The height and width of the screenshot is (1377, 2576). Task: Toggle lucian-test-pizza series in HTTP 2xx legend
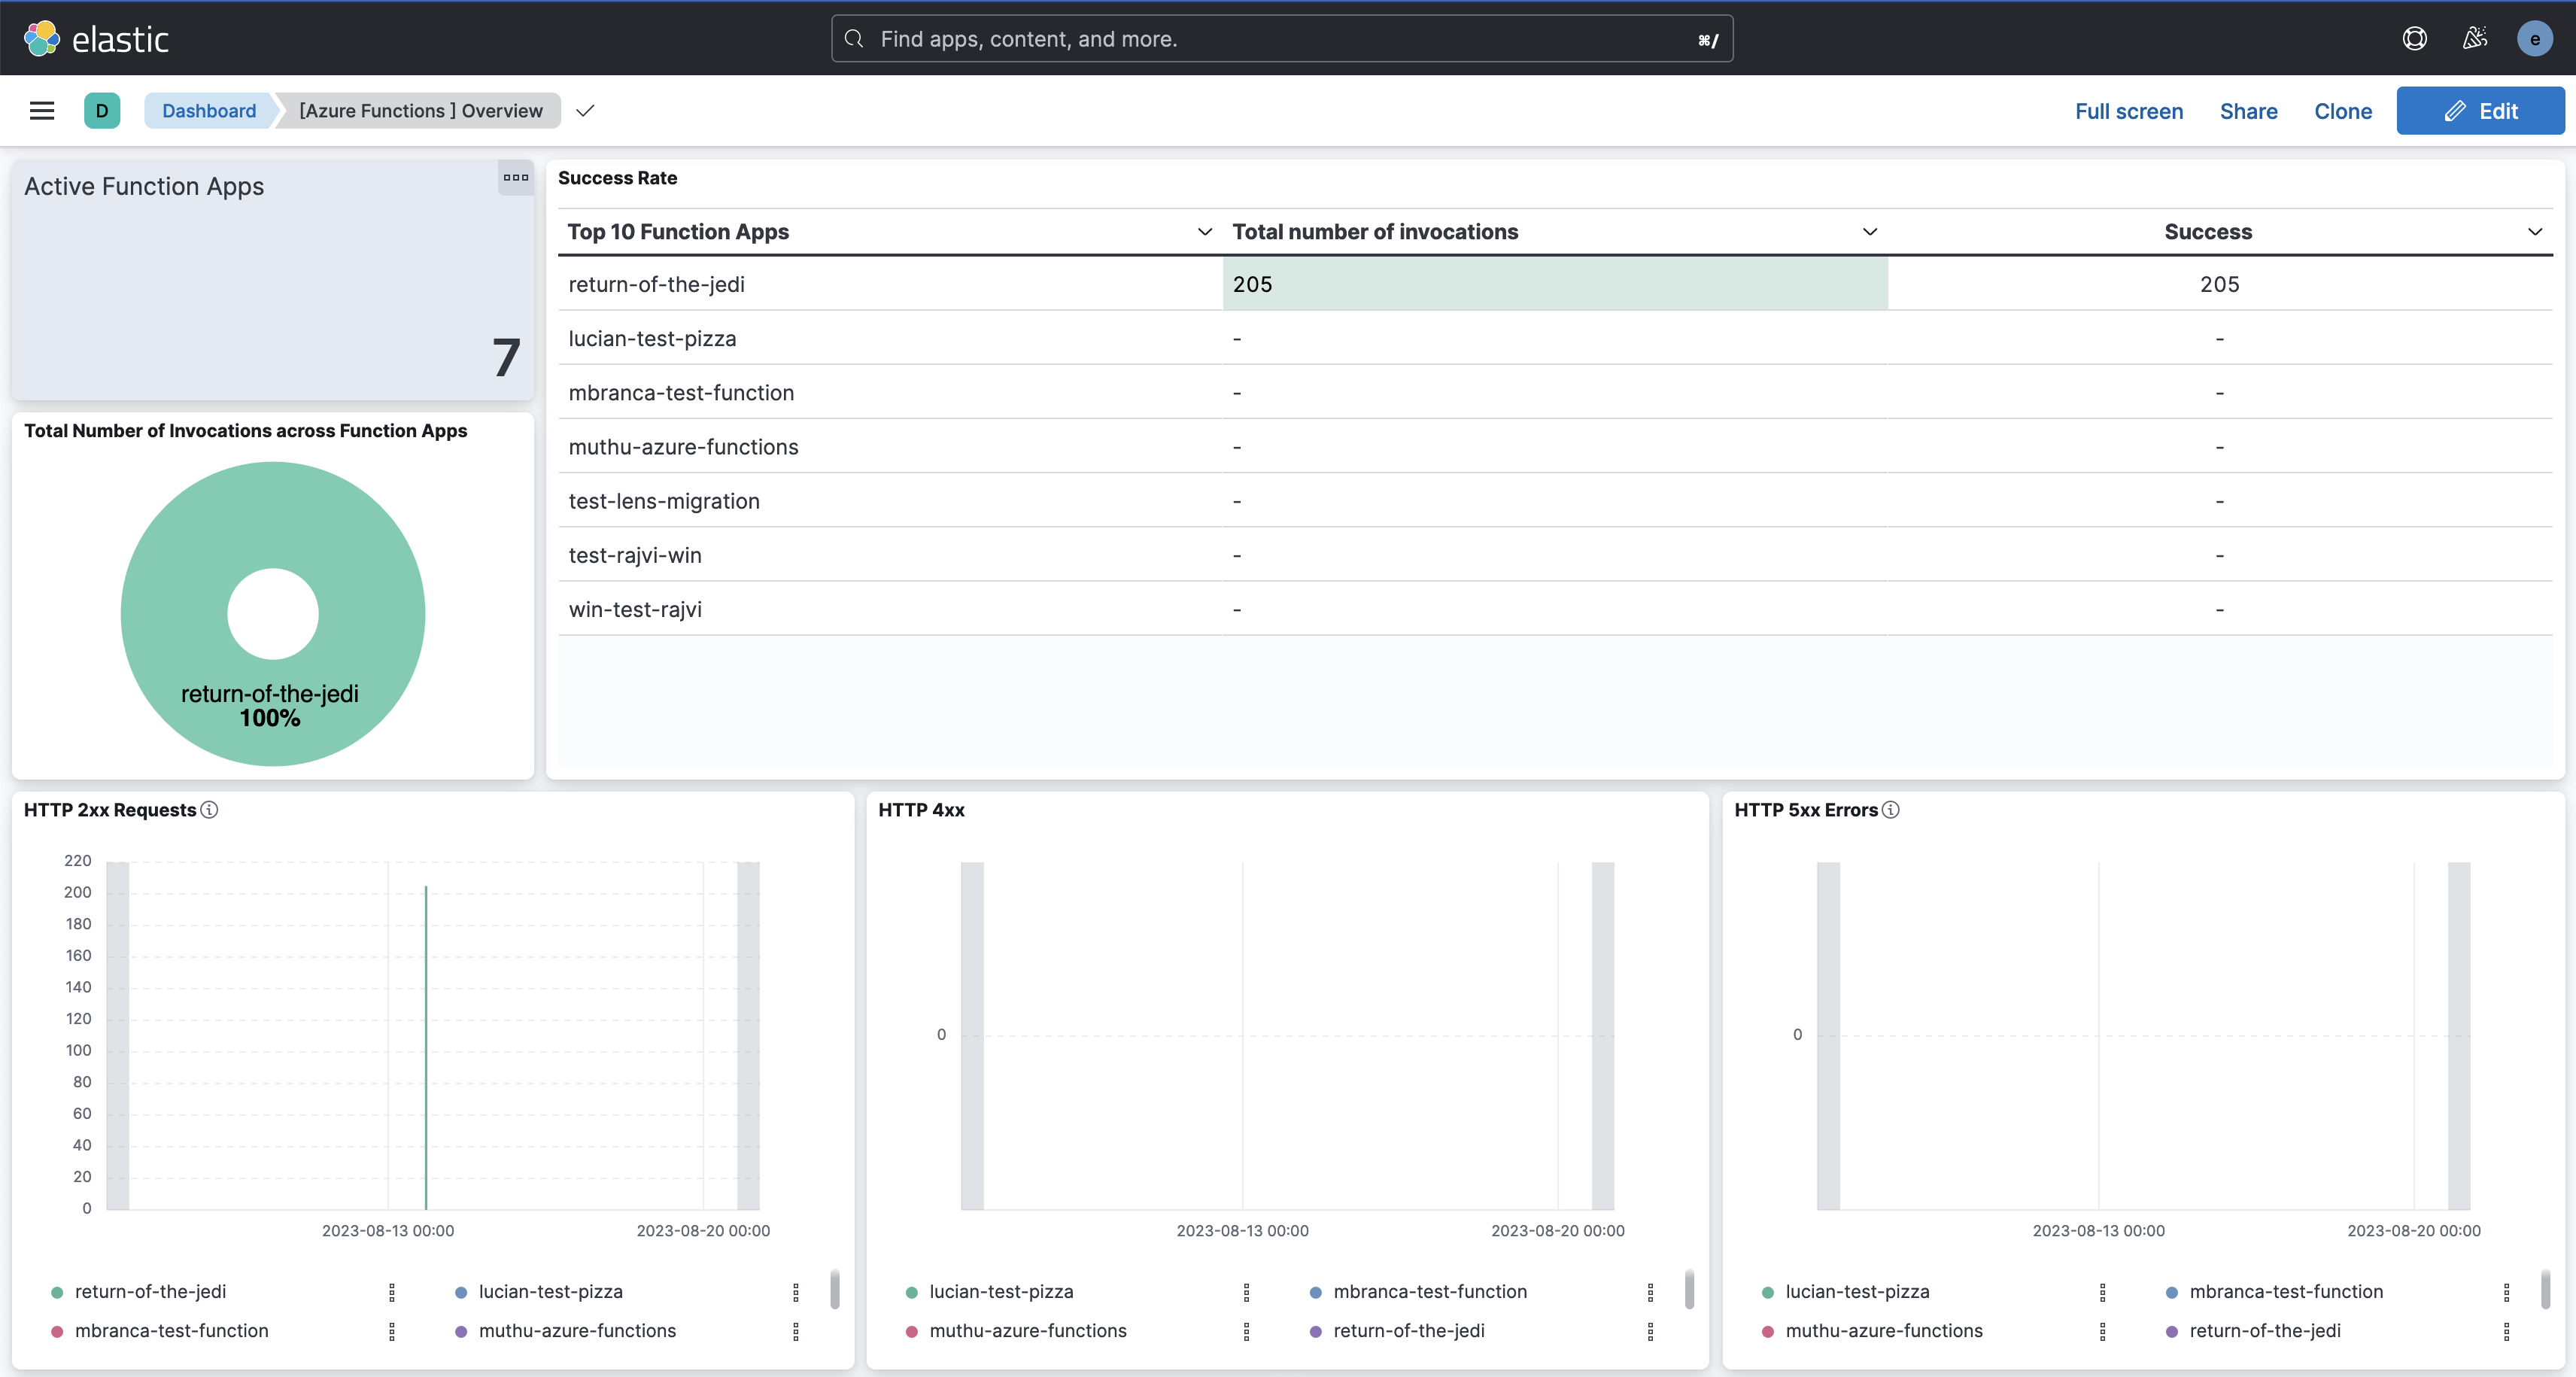tap(550, 1291)
